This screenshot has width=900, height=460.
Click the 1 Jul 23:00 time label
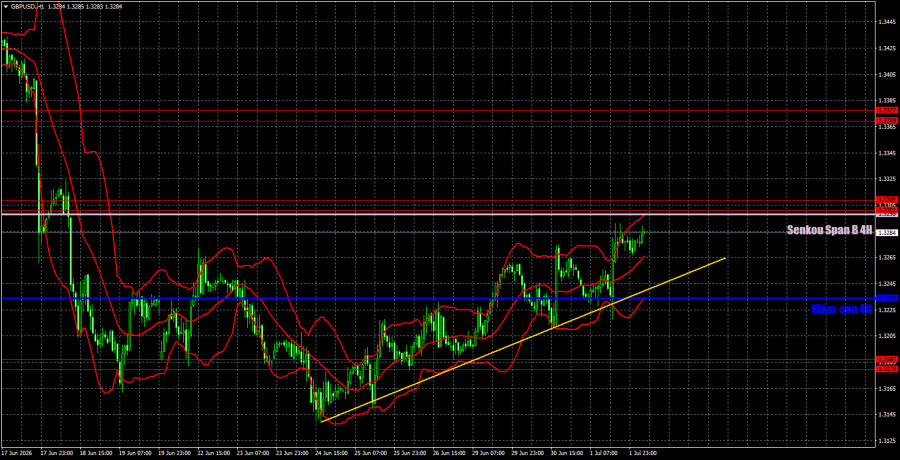[643, 453]
